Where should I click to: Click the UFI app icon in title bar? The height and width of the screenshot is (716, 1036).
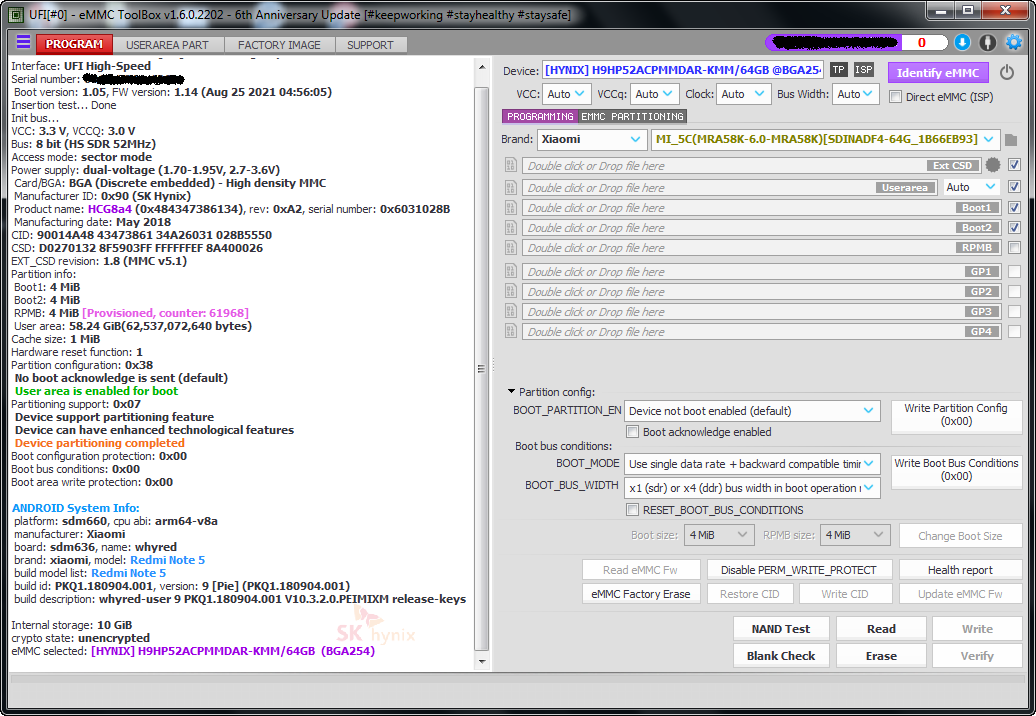tap(17, 14)
